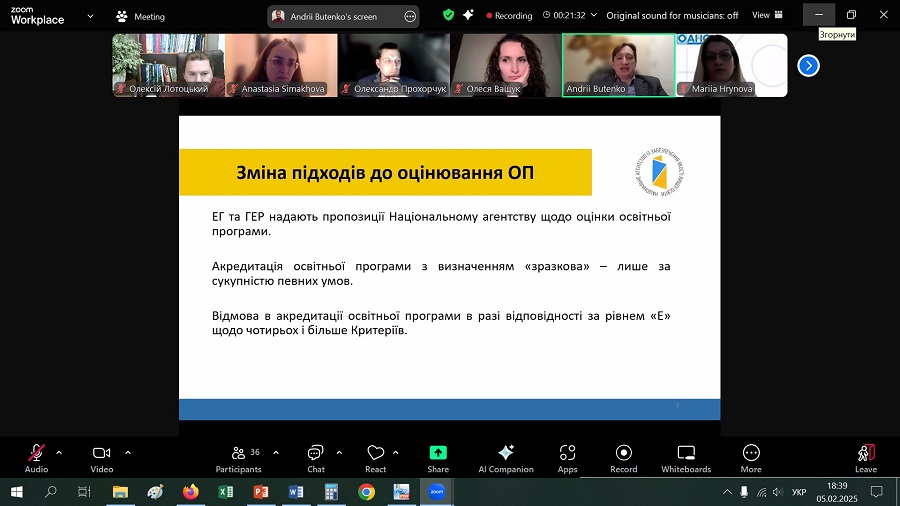
Task: Toggle recording with Record button
Action: coord(624,458)
